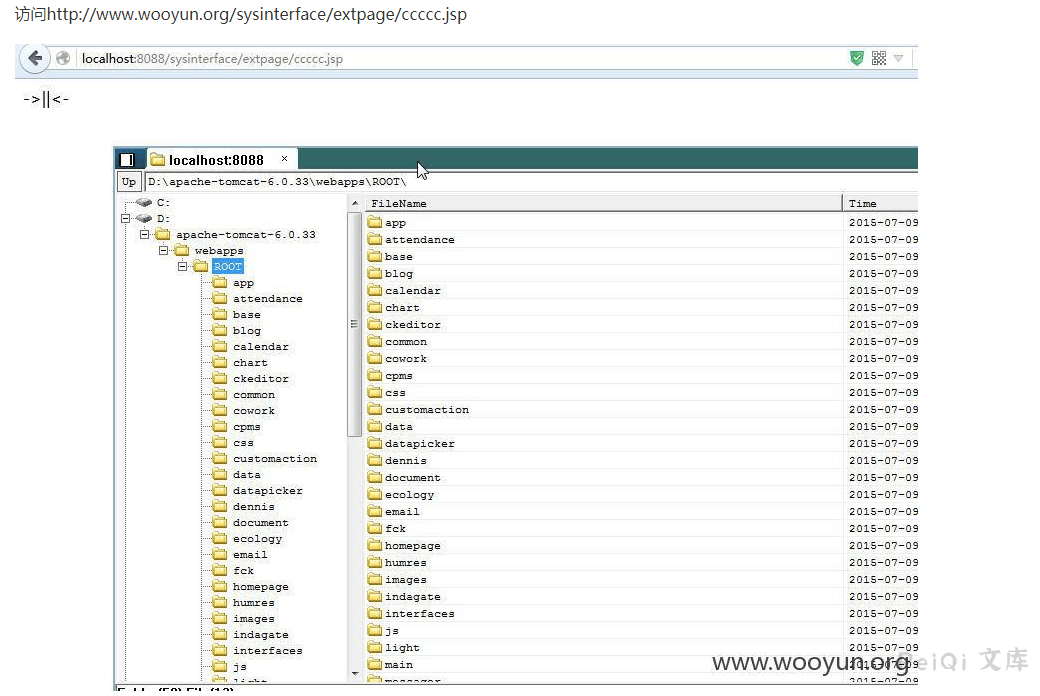Viewport: 1040px width, 696px height.
Task: Open the homepage folder icon in file list
Action: tap(375, 545)
